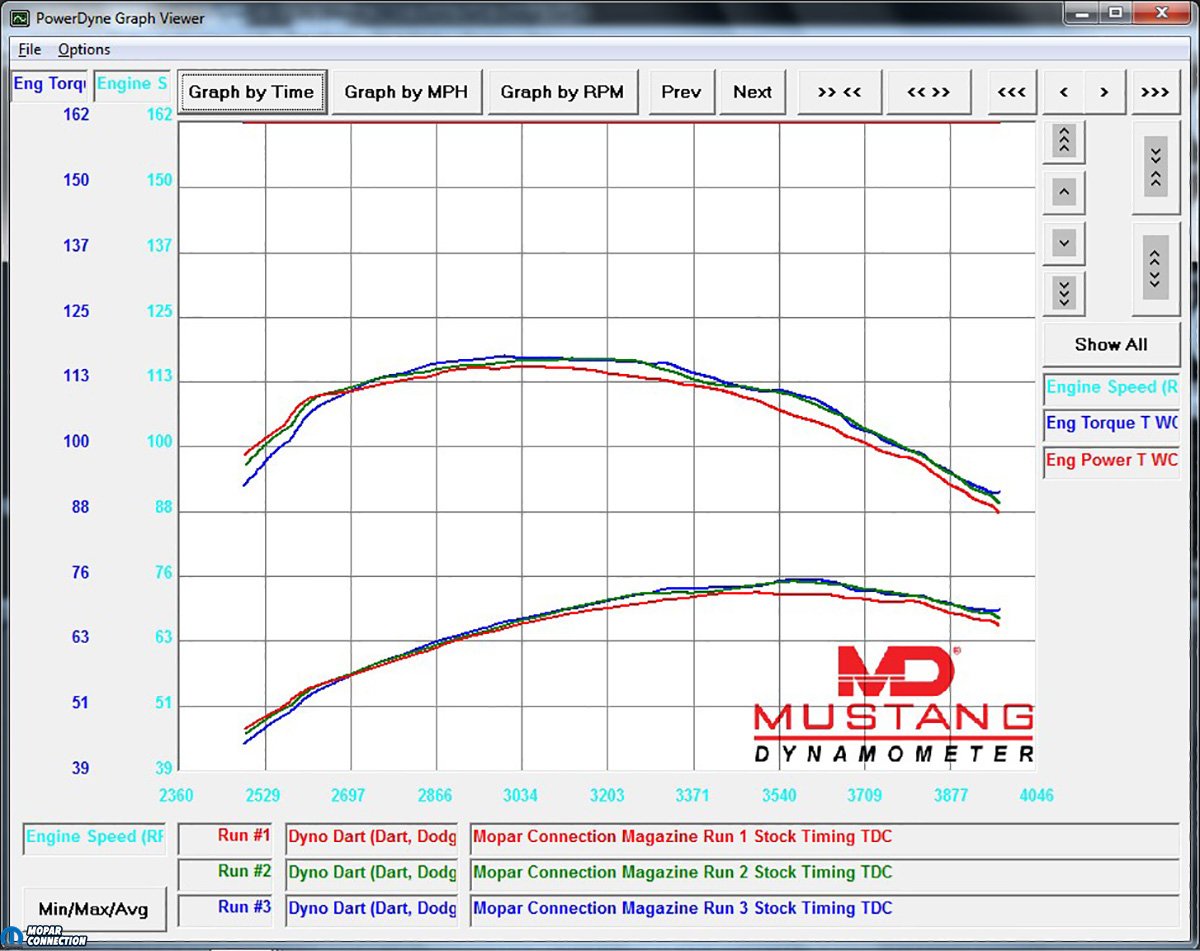The width and height of the screenshot is (1200, 951).
Task: Click the horizontal compress '>> <<' button
Action: click(x=839, y=92)
